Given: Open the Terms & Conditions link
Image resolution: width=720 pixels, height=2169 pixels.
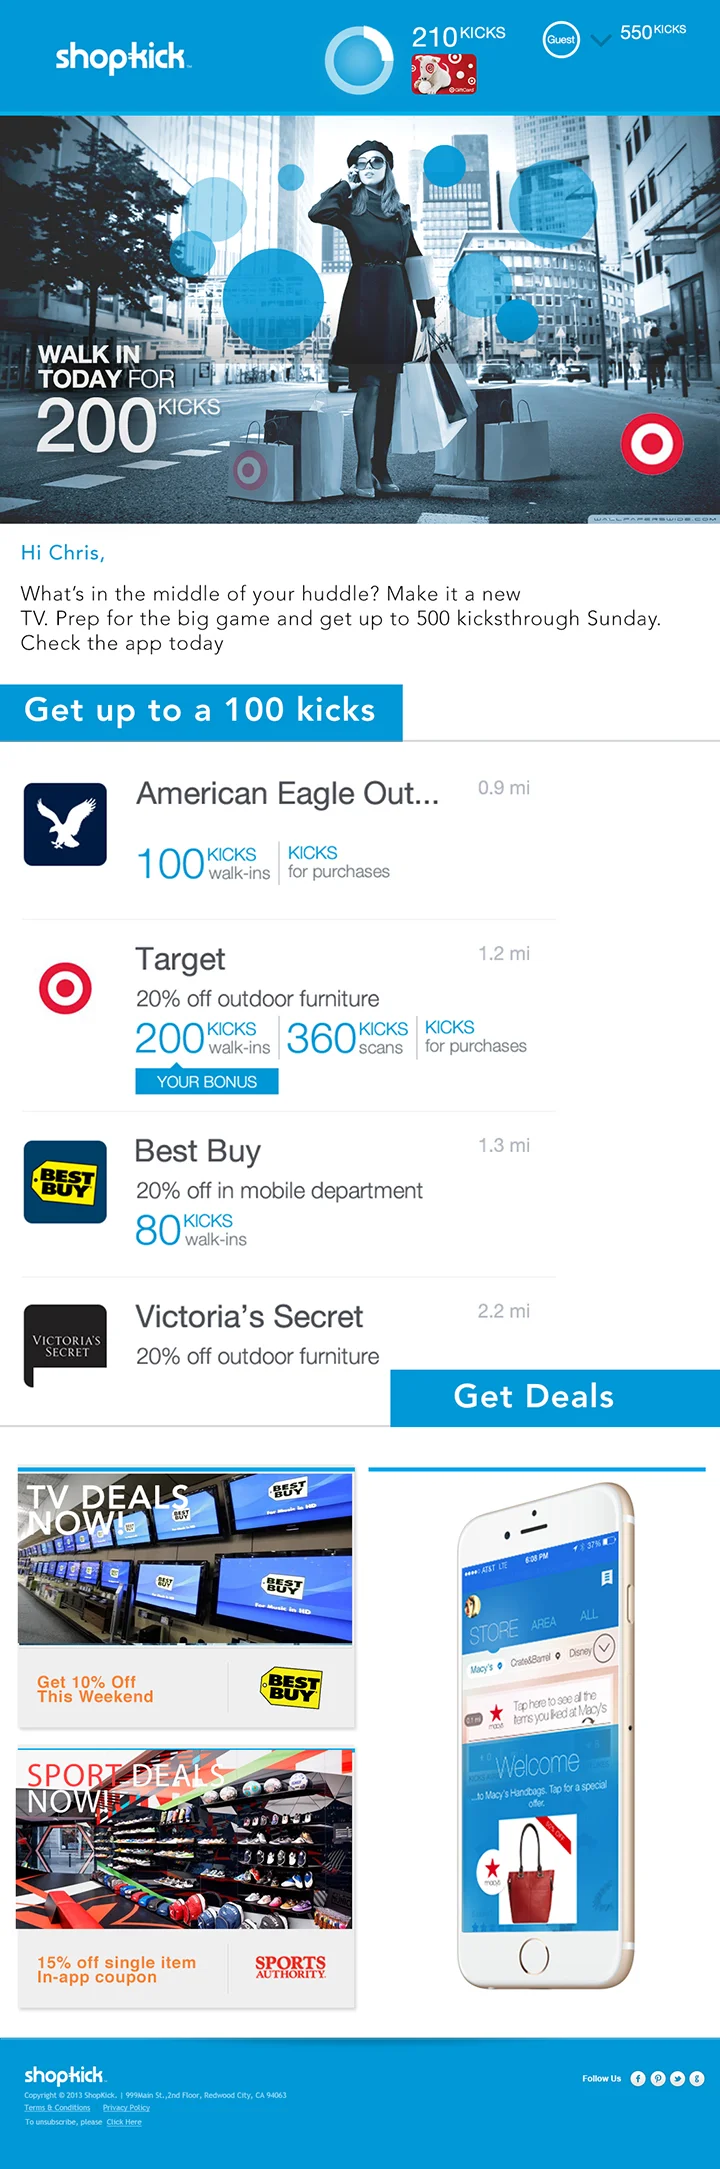Looking at the screenshot, I should tap(57, 2107).
